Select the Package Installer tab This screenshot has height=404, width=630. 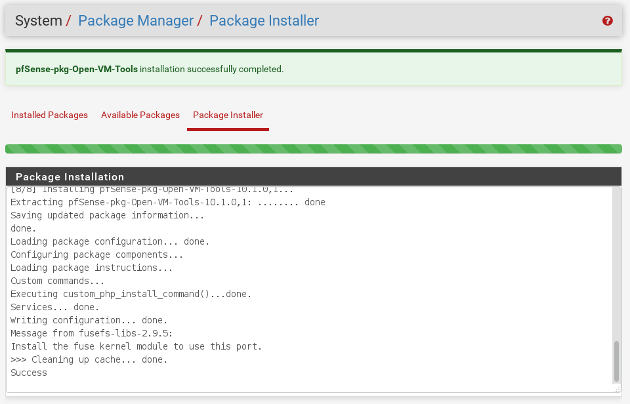tap(228, 115)
